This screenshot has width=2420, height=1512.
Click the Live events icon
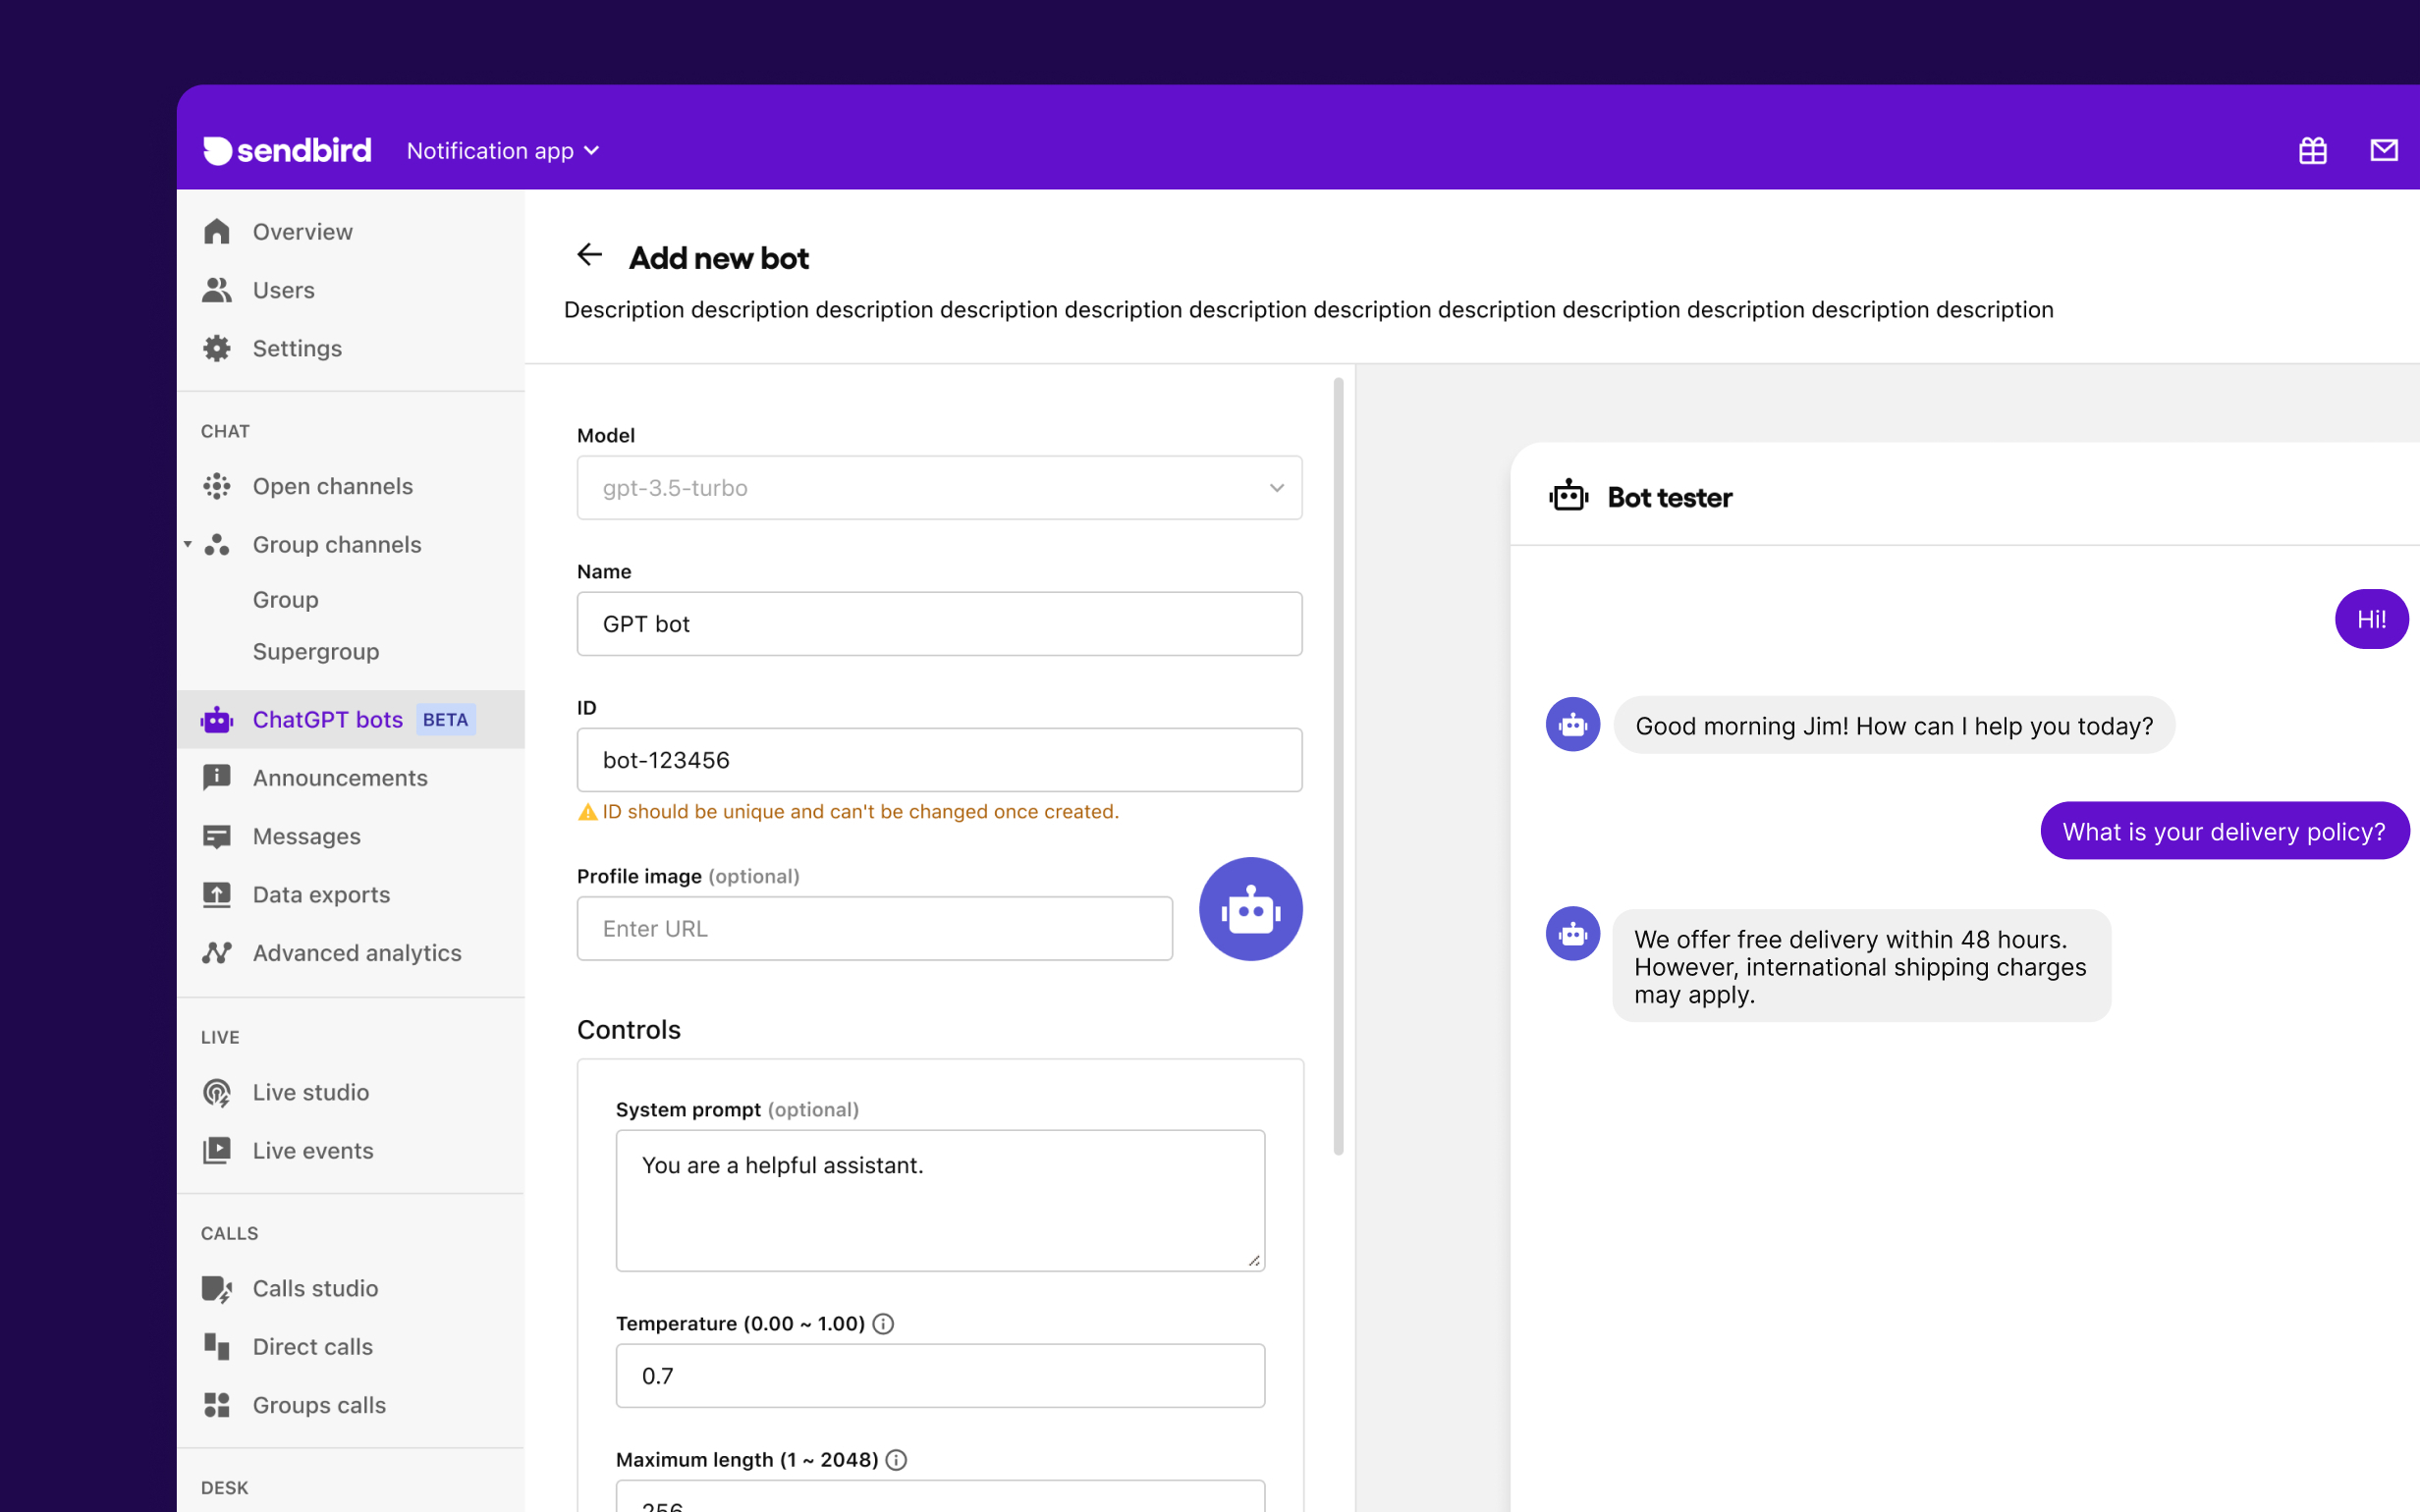(217, 1150)
